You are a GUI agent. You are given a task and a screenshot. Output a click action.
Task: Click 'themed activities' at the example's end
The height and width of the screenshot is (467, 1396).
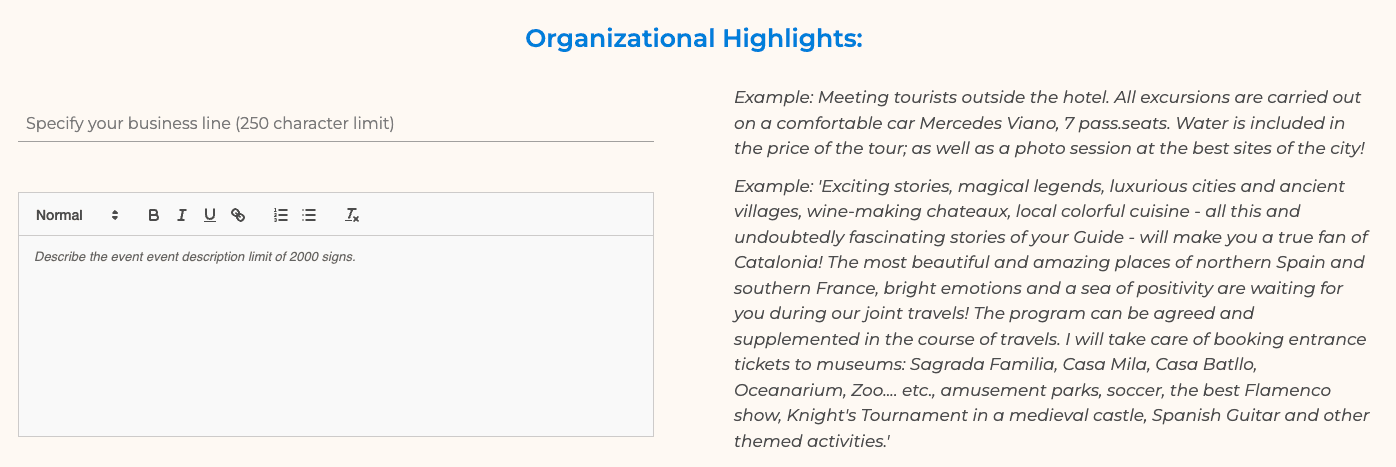[x=810, y=441]
